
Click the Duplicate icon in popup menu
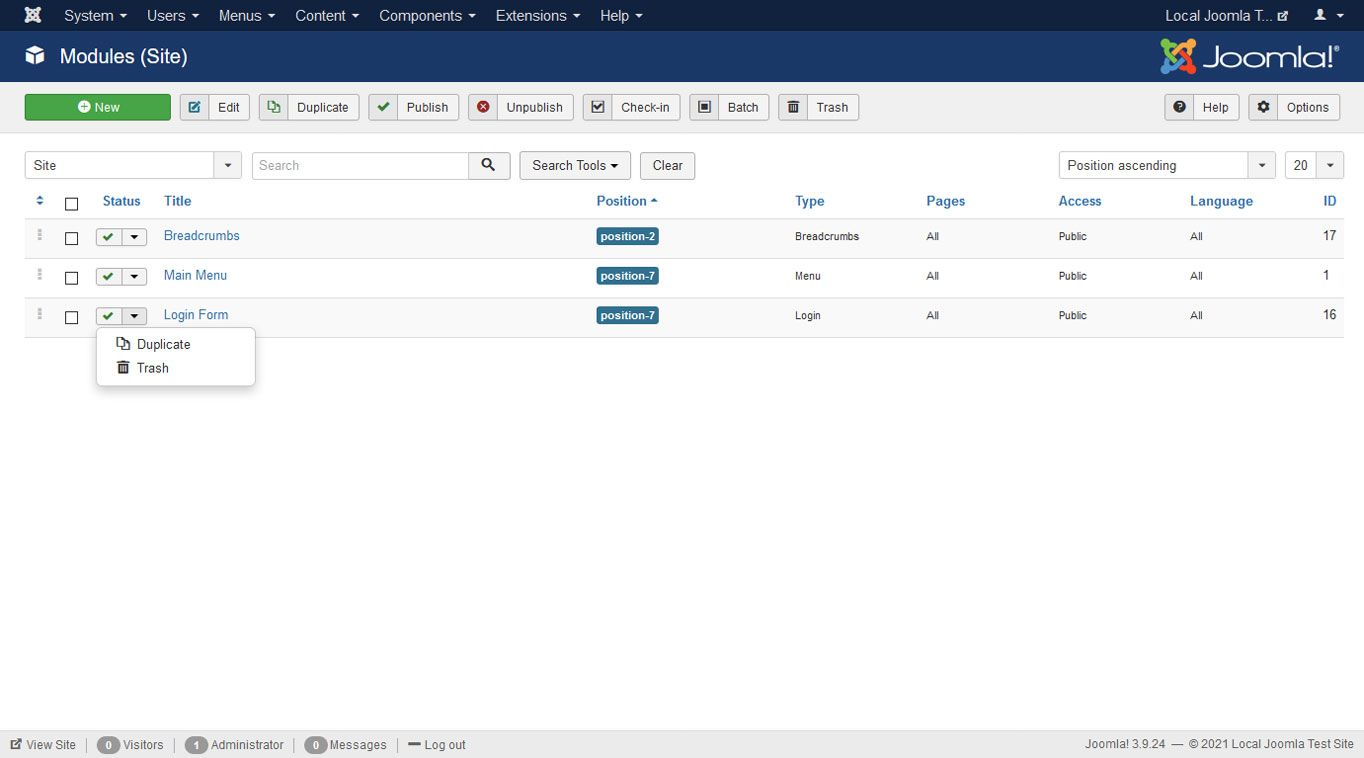[x=123, y=344]
